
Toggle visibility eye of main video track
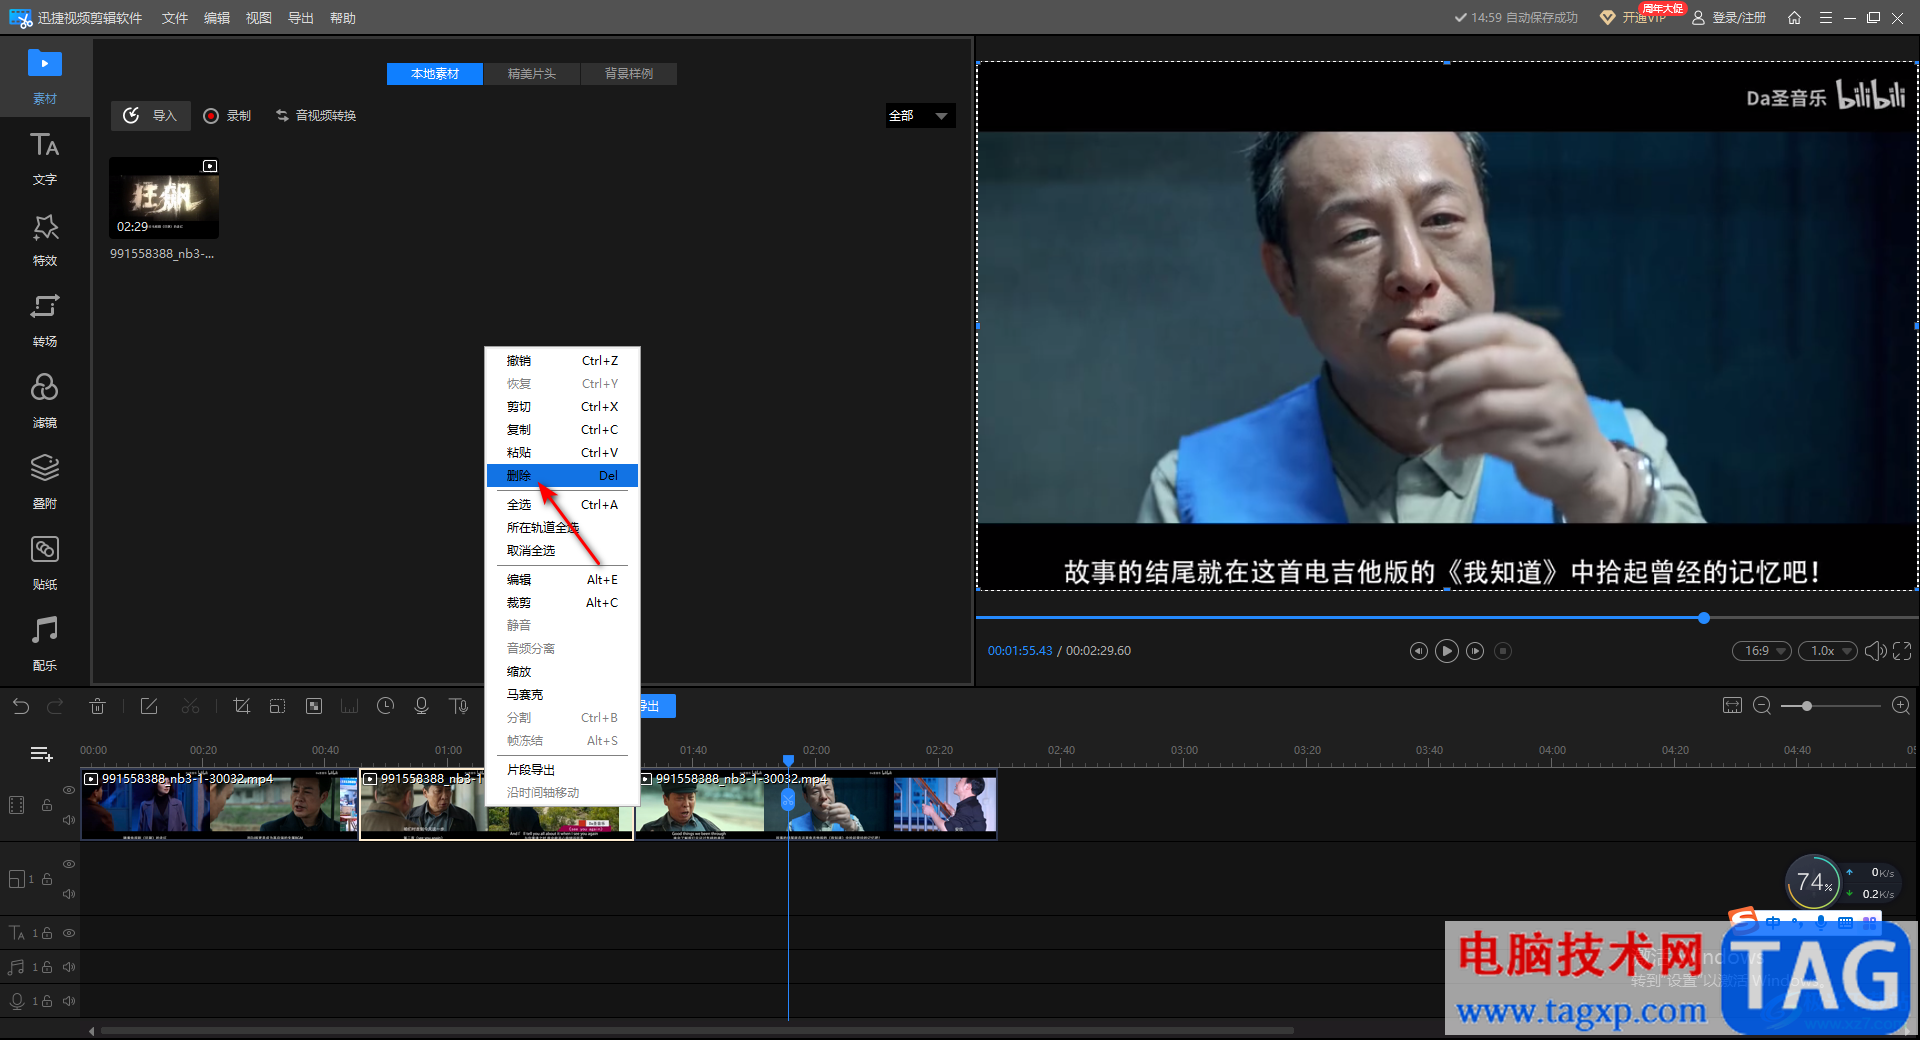[x=69, y=790]
